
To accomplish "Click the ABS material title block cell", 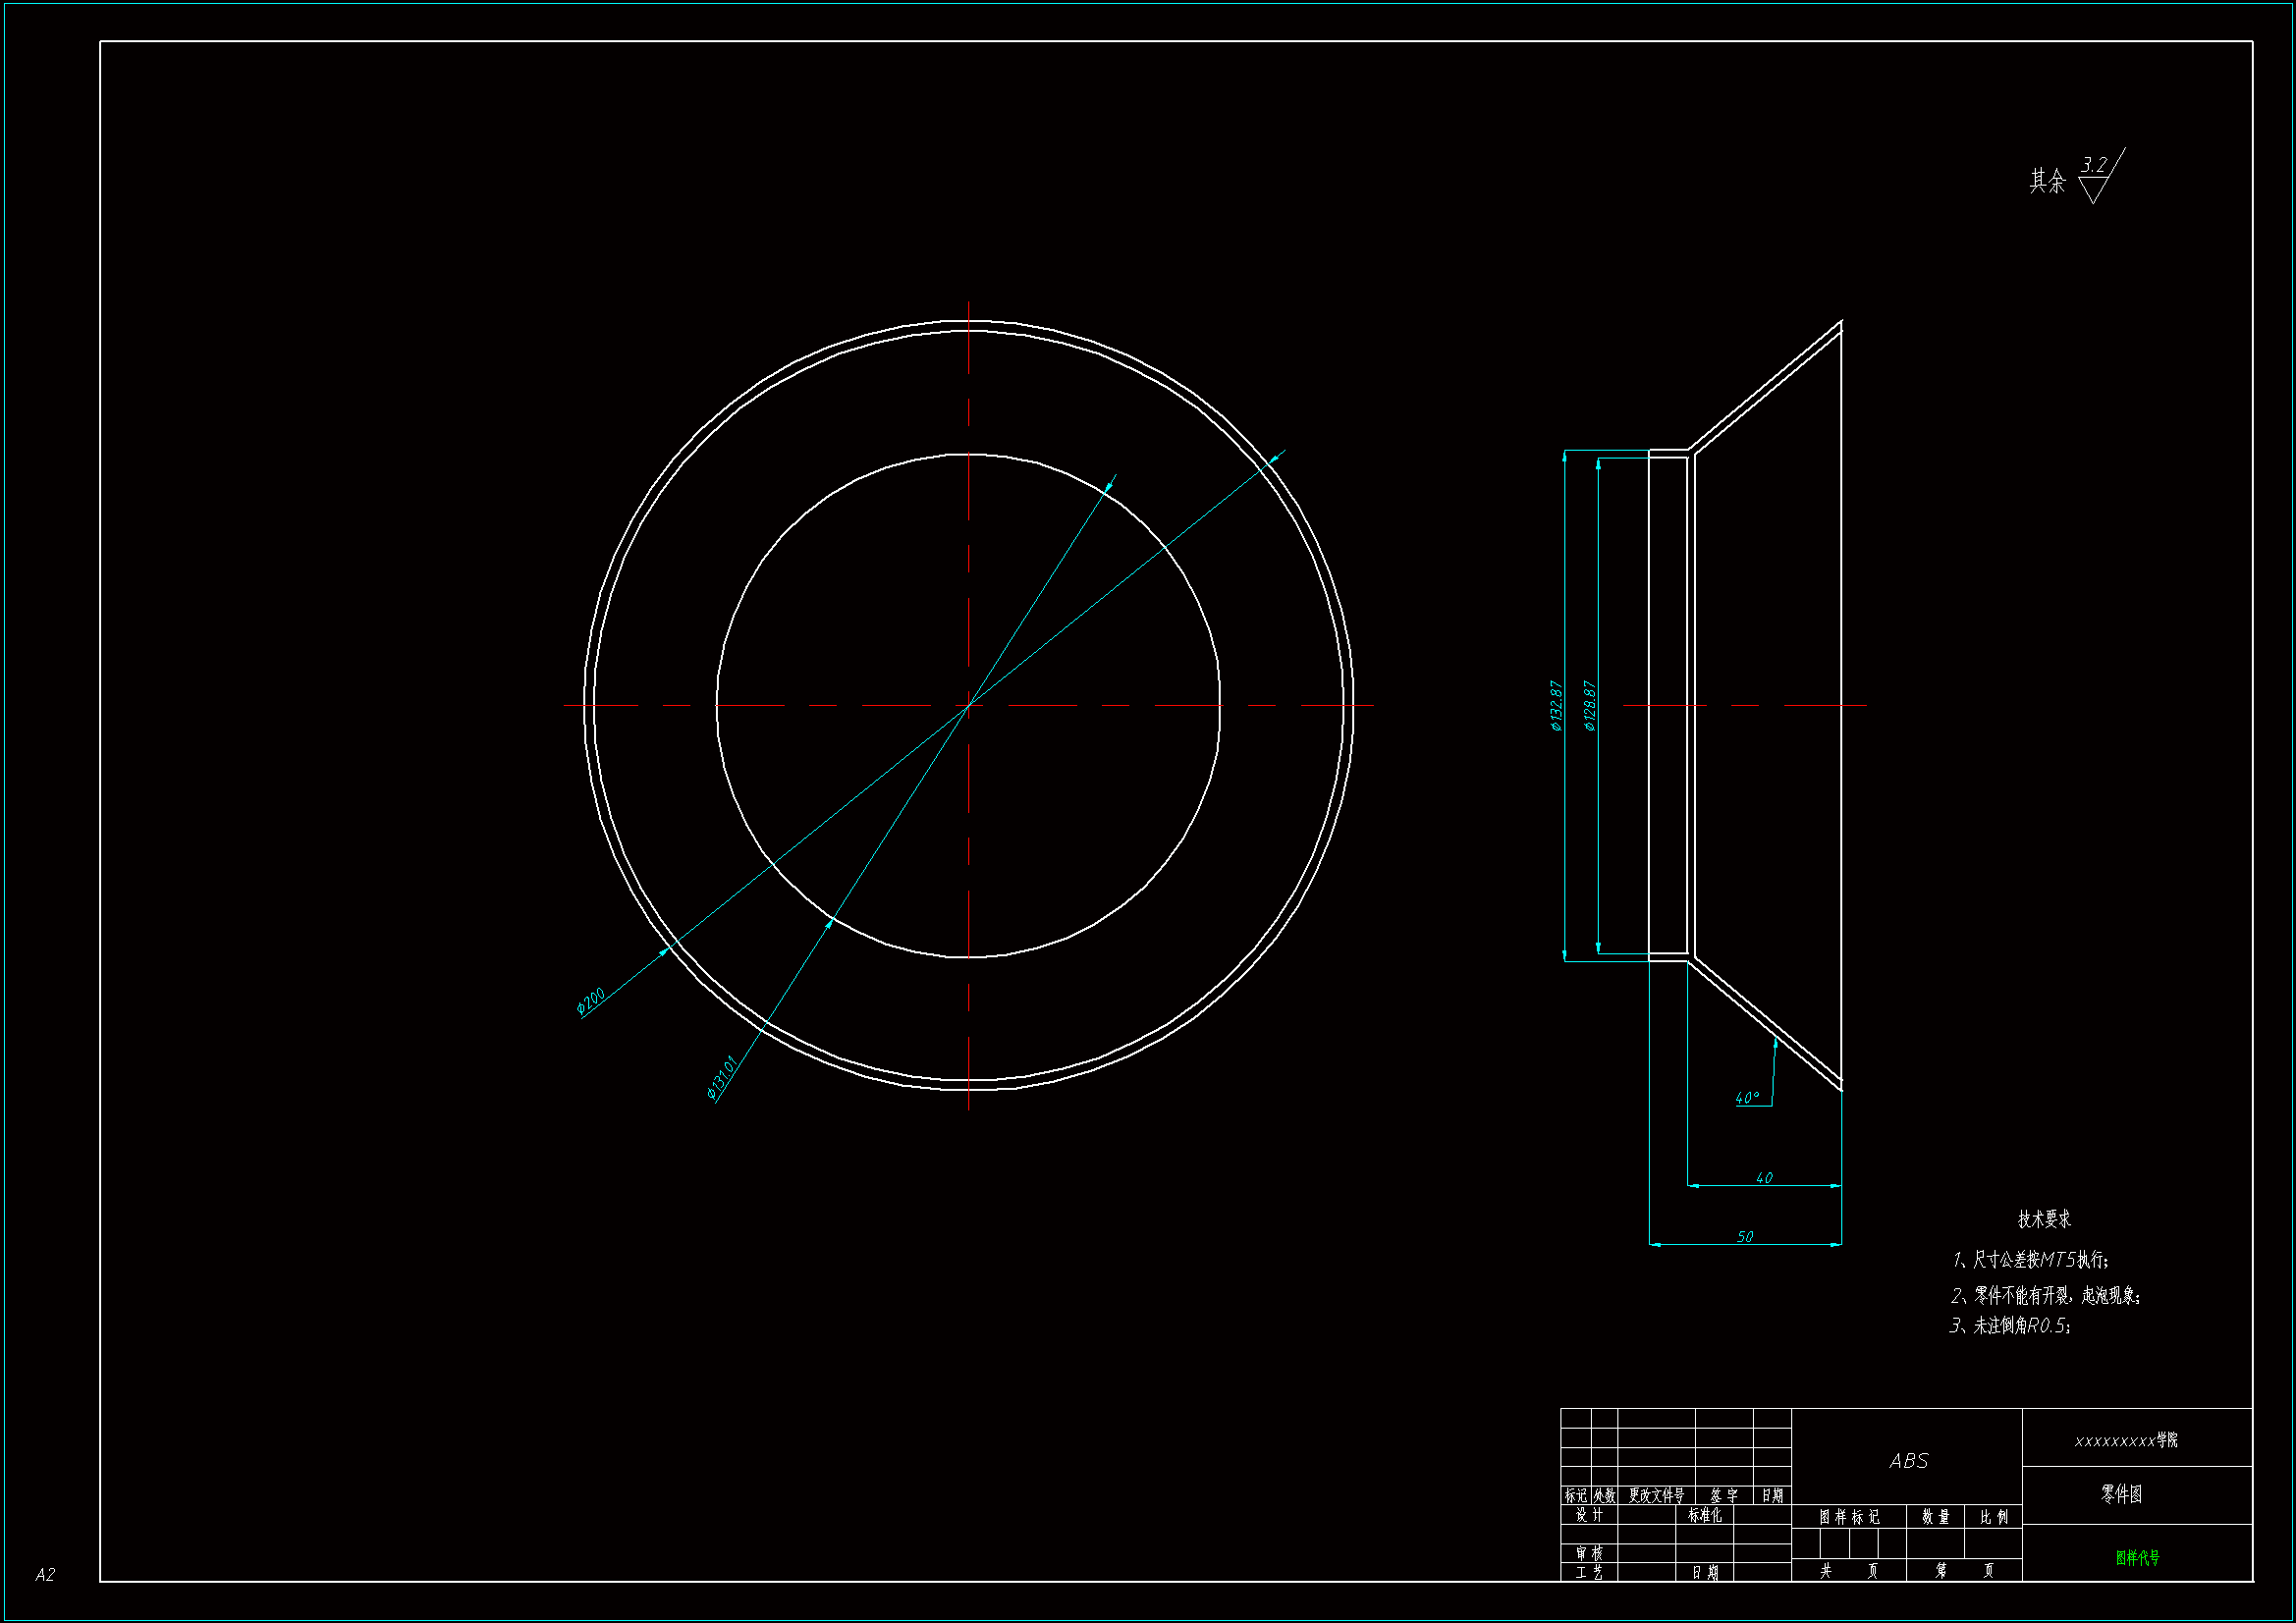I will 1908,1461.
